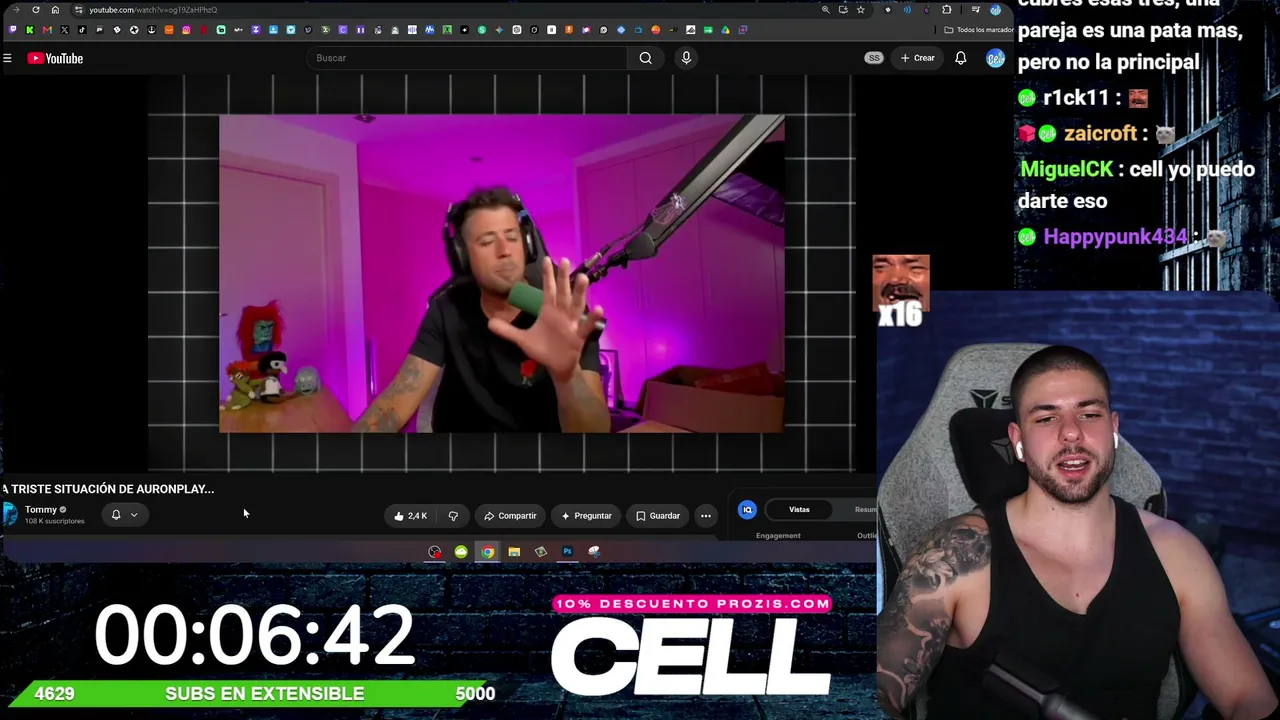
Task: Open the X bookmark icon
Action: tap(64, 30)
